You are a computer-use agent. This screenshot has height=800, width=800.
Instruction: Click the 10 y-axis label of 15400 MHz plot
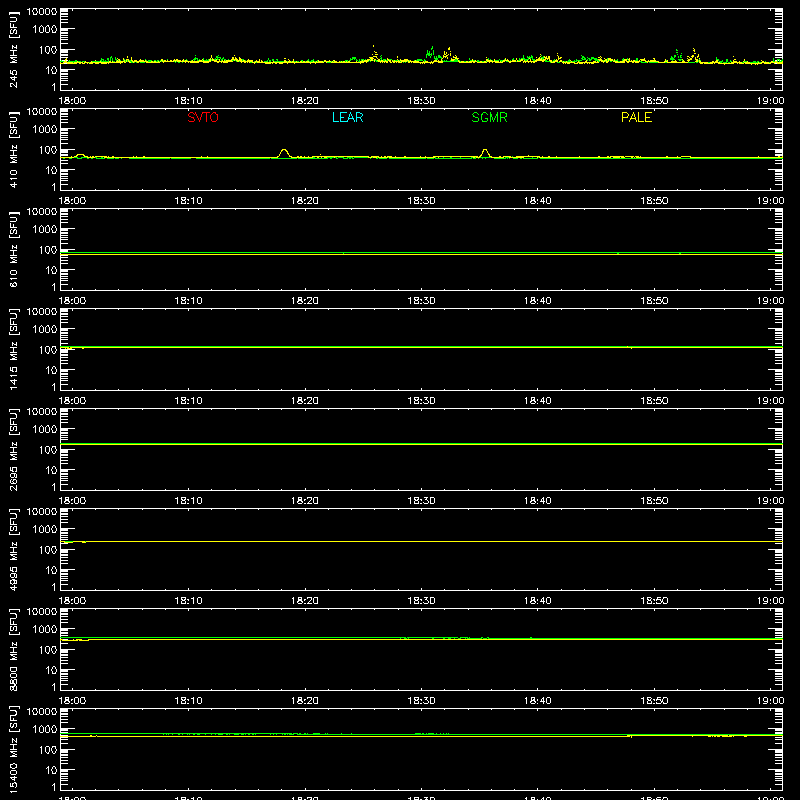(x=51, y=770)
